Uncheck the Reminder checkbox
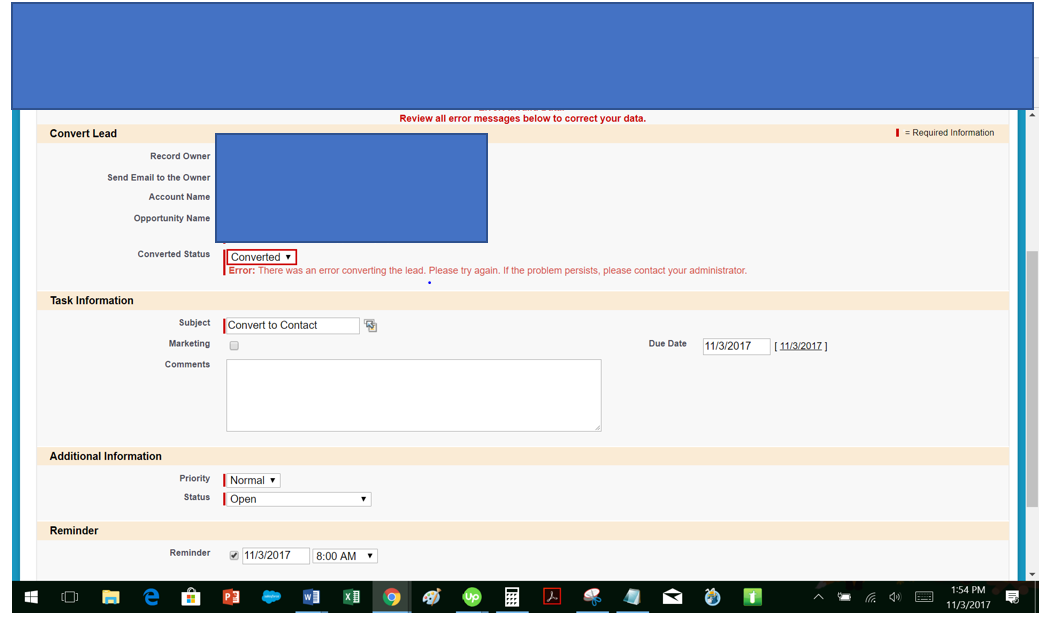Viewport: 1049px width, 624px height. [x=233, y=556]
